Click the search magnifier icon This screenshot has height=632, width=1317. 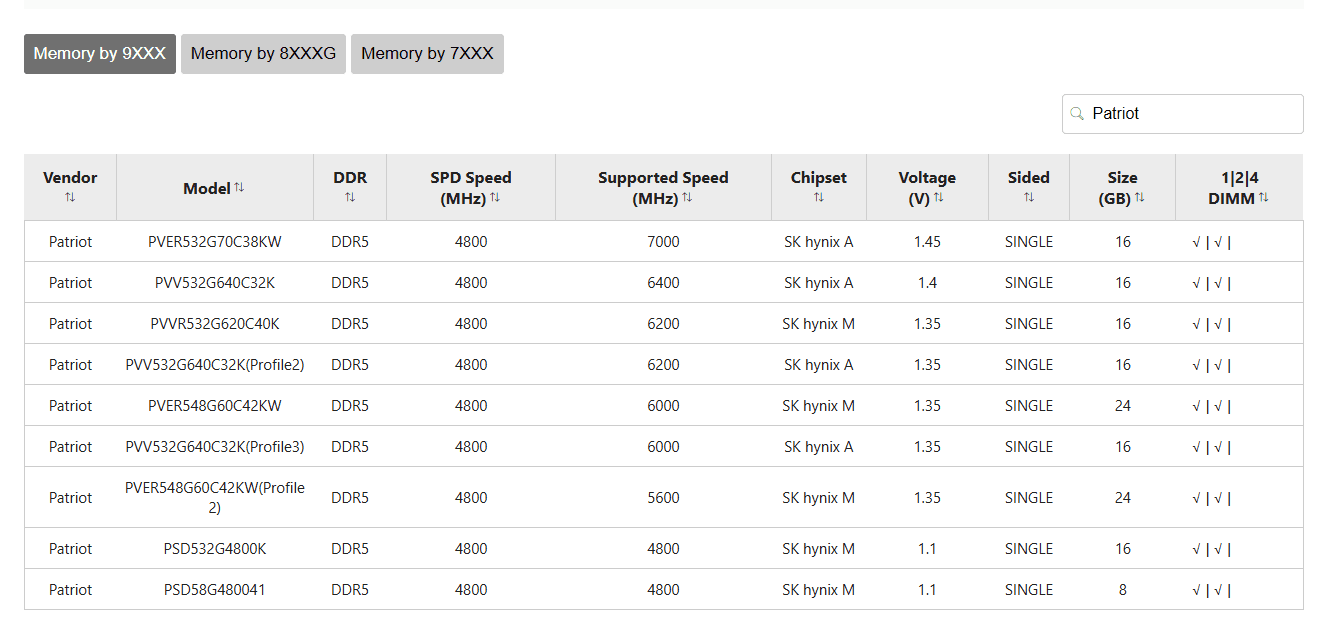coord(1077,114)
